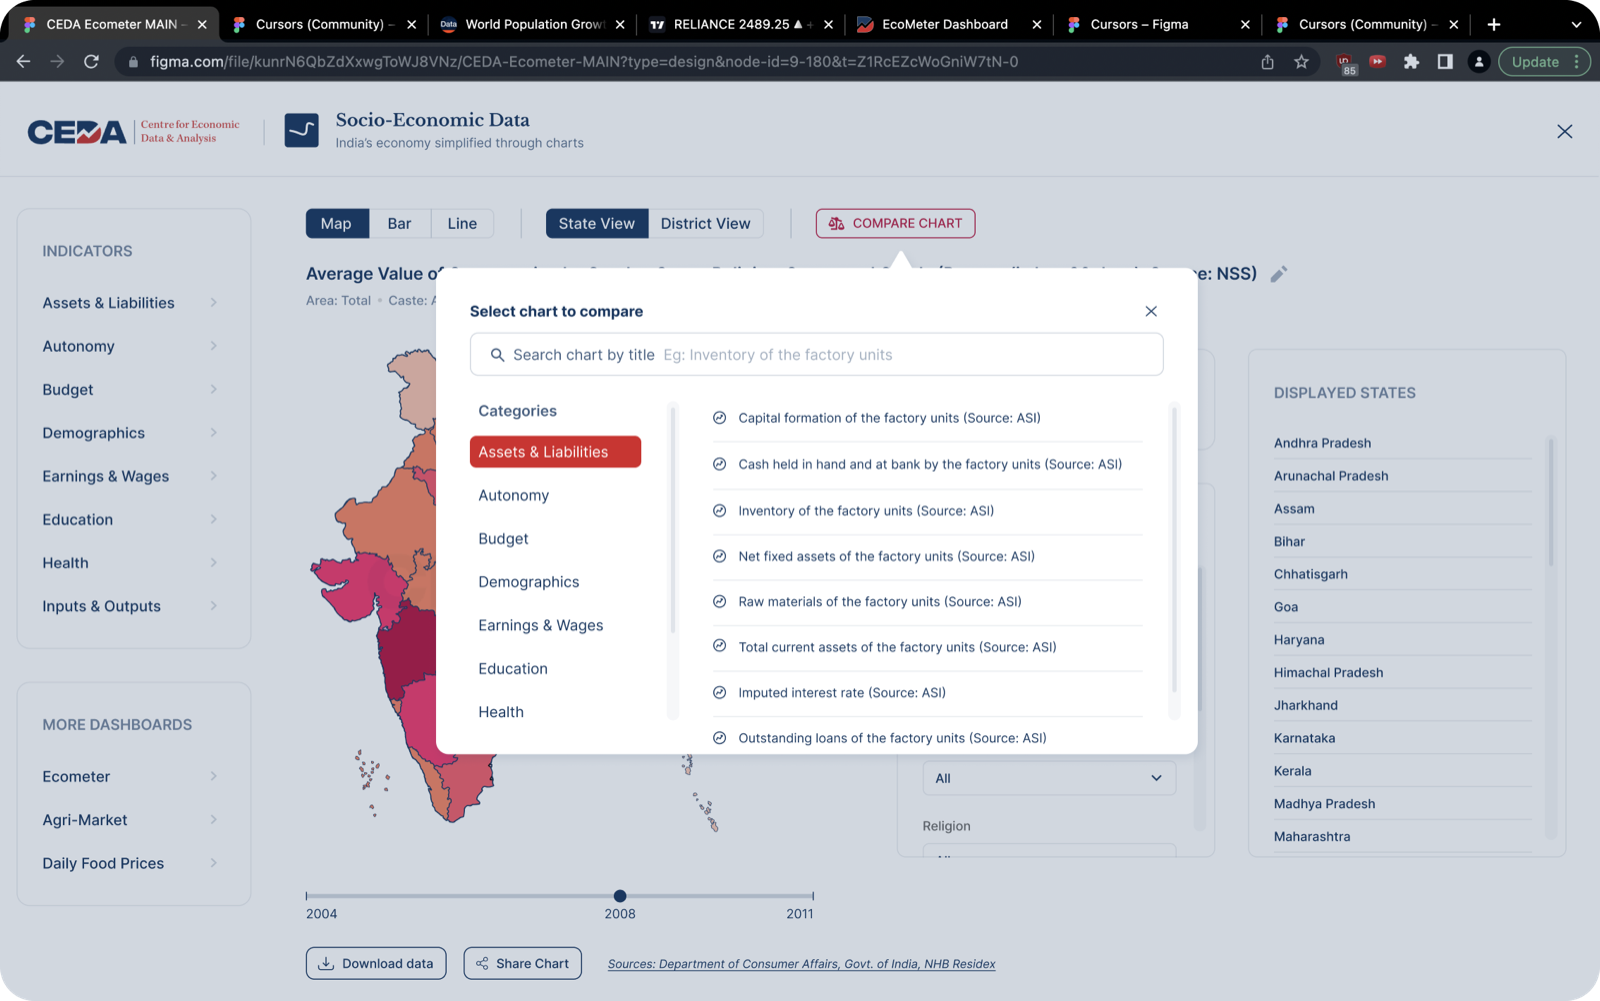
Task: Switch to the Bar chart type
Action: [x=400, y=224]
